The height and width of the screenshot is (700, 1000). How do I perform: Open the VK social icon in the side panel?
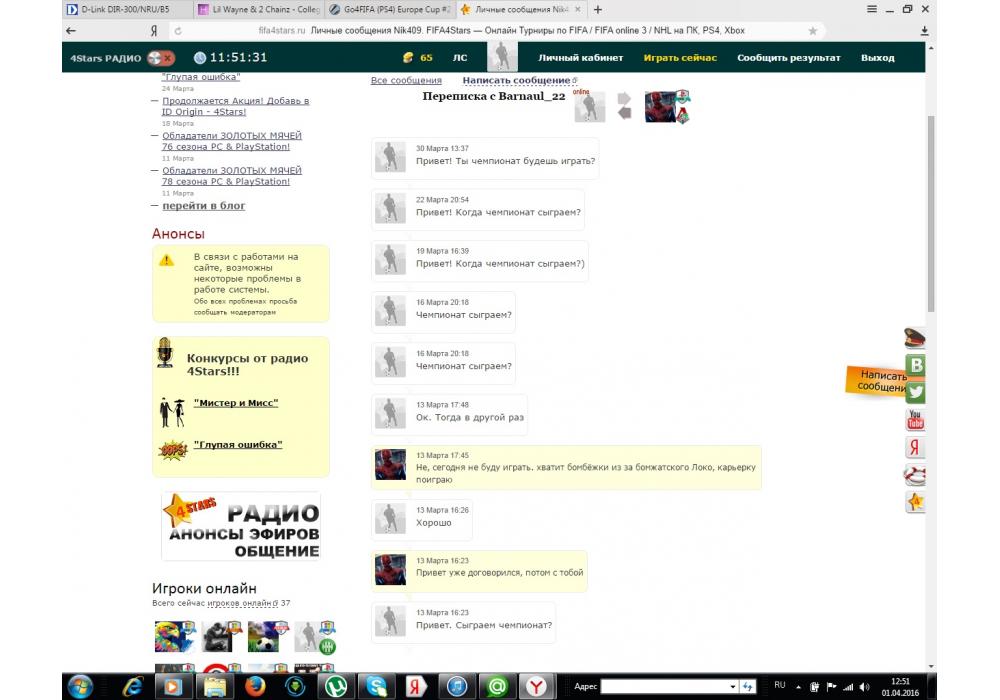916,365
